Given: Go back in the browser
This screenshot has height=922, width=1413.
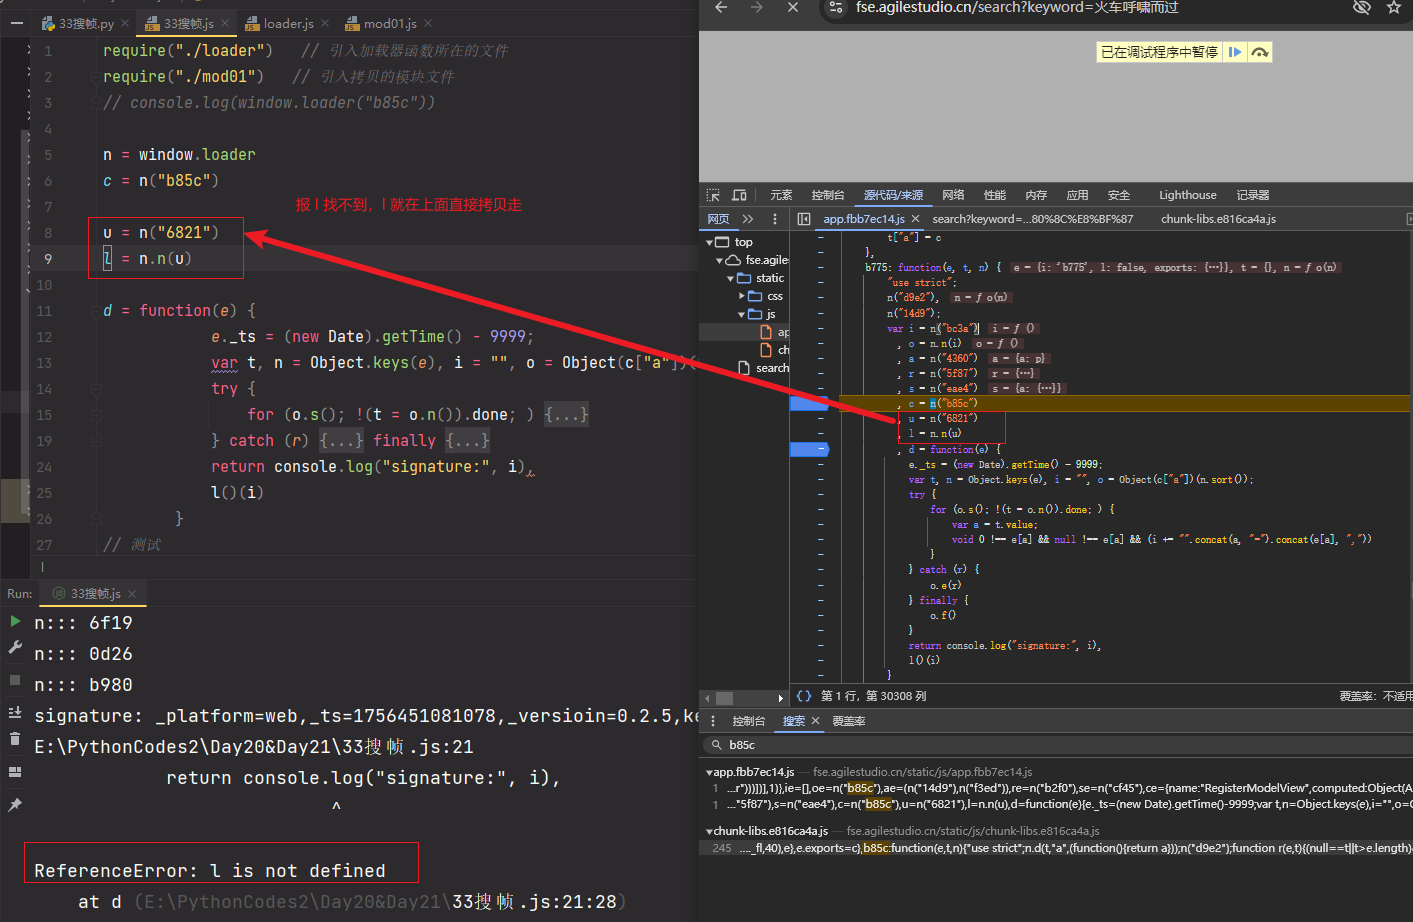Looking at the screenshot, I should tap(721, 8).
